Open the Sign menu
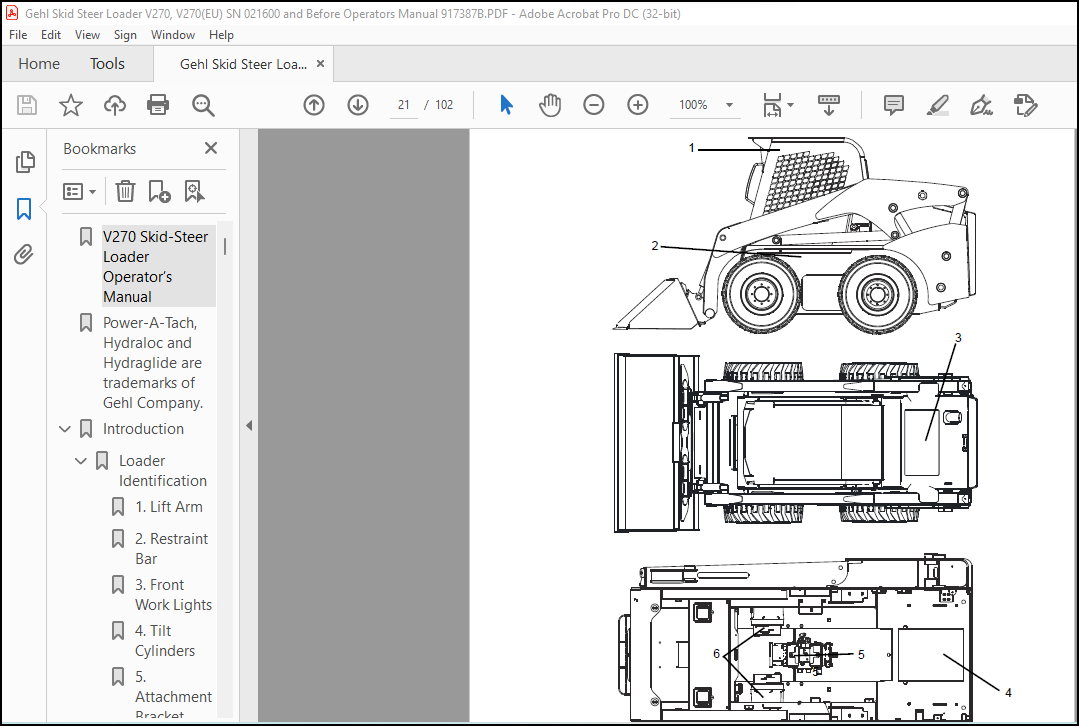The image size is (1079, 726). (125, 34)
